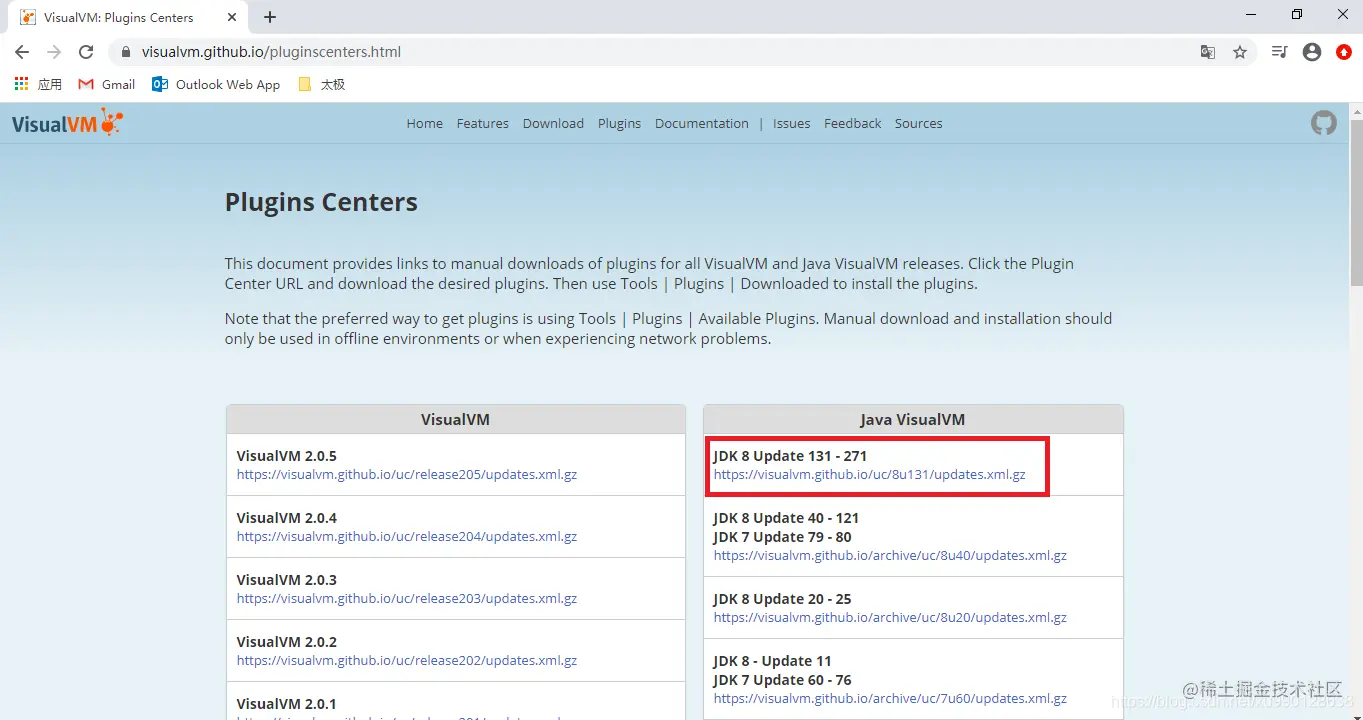
Task: Go to Home in the navigation
Action: click(424, 123)
